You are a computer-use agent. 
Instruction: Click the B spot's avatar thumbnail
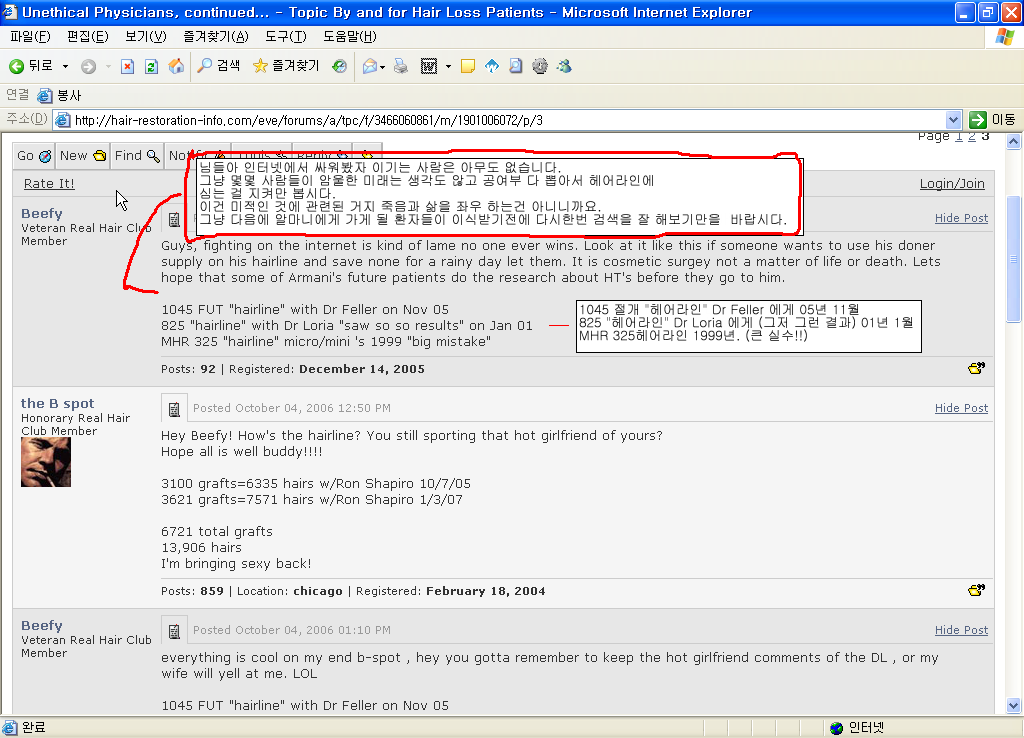[x=46, y=462]
